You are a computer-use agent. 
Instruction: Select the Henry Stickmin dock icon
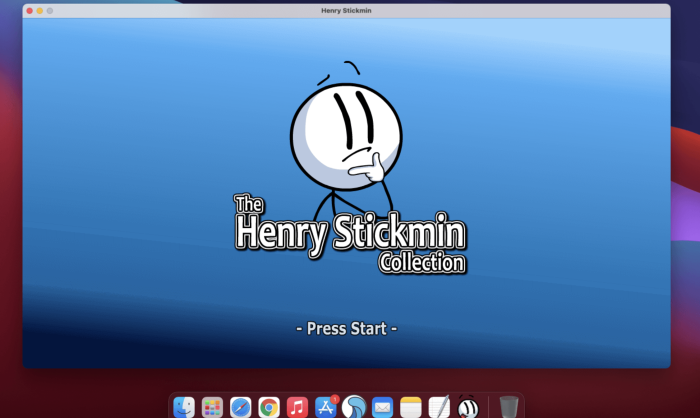click(467, 407)
